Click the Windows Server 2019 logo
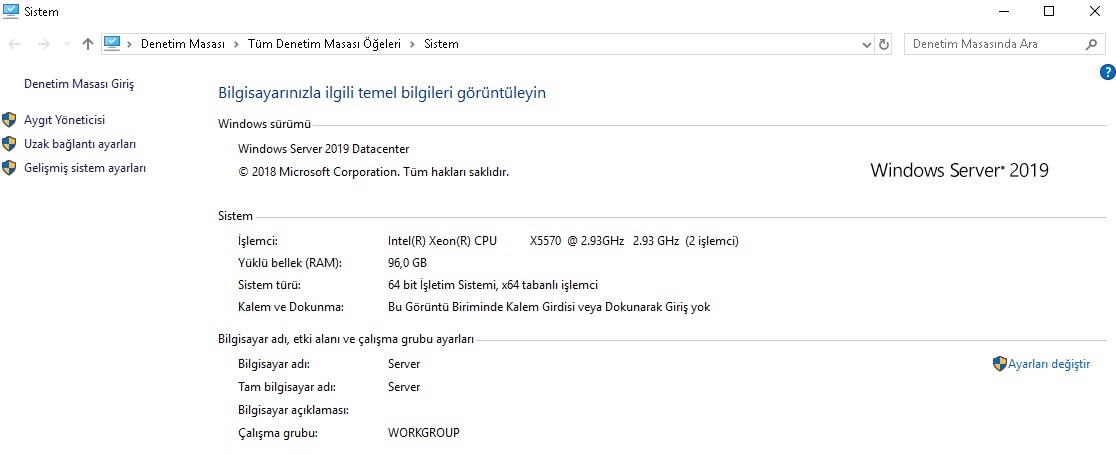 (959, 170)
